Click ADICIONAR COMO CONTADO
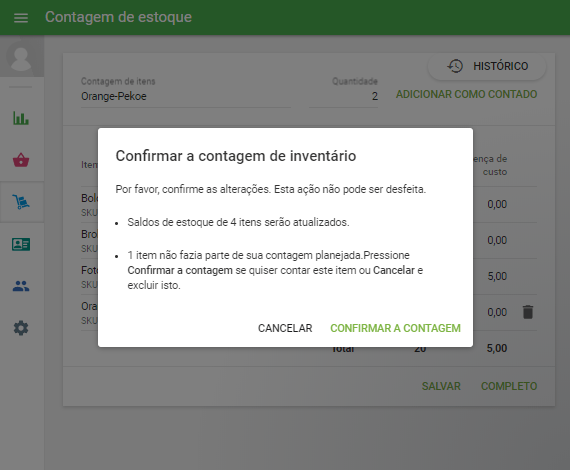The image size is (570, 470). coord(466,94)
